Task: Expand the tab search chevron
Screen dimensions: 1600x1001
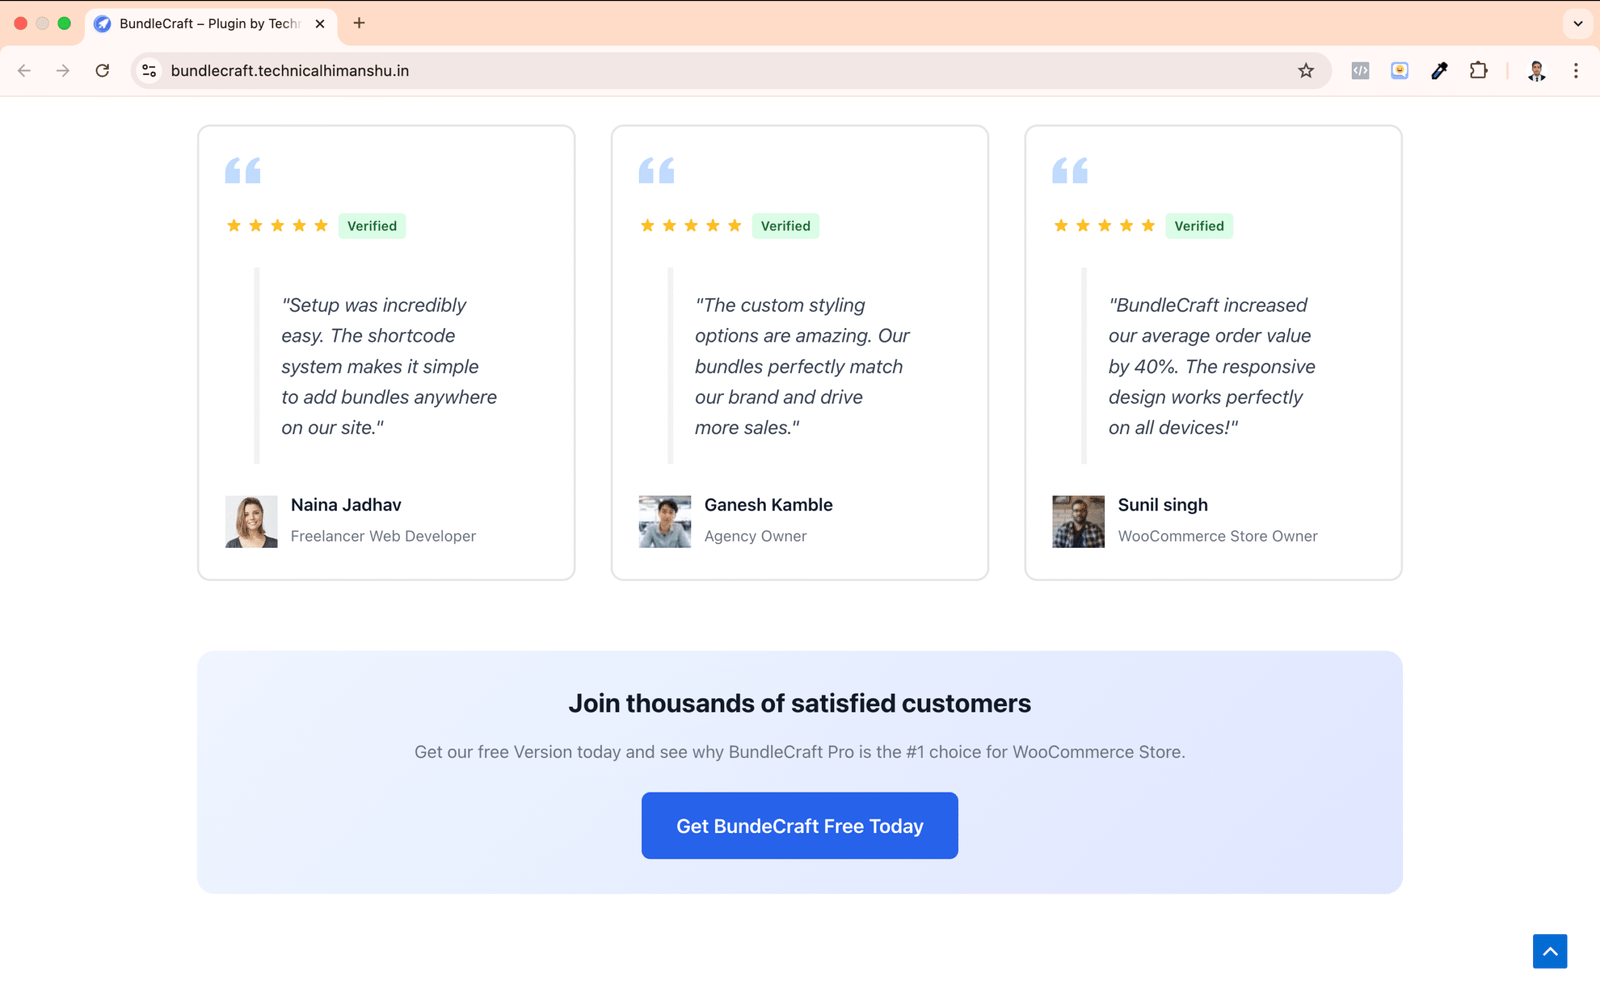Action: pos(1578,23)
